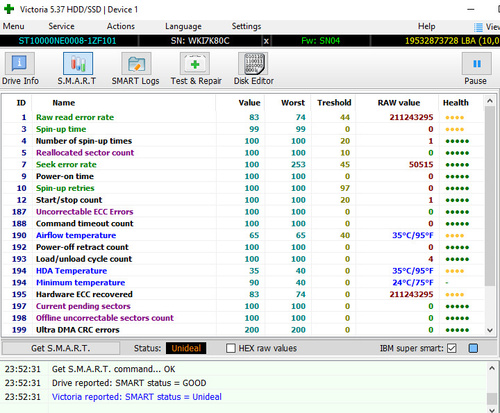Select Number of spin-up times row

point(243,141)
